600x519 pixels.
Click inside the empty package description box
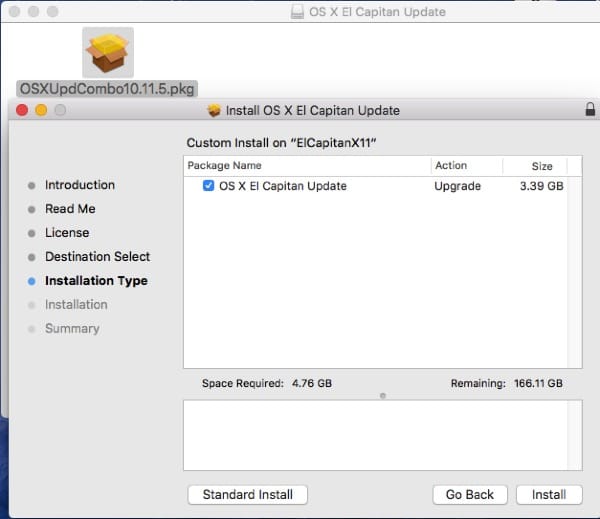[x=382, y=435]
